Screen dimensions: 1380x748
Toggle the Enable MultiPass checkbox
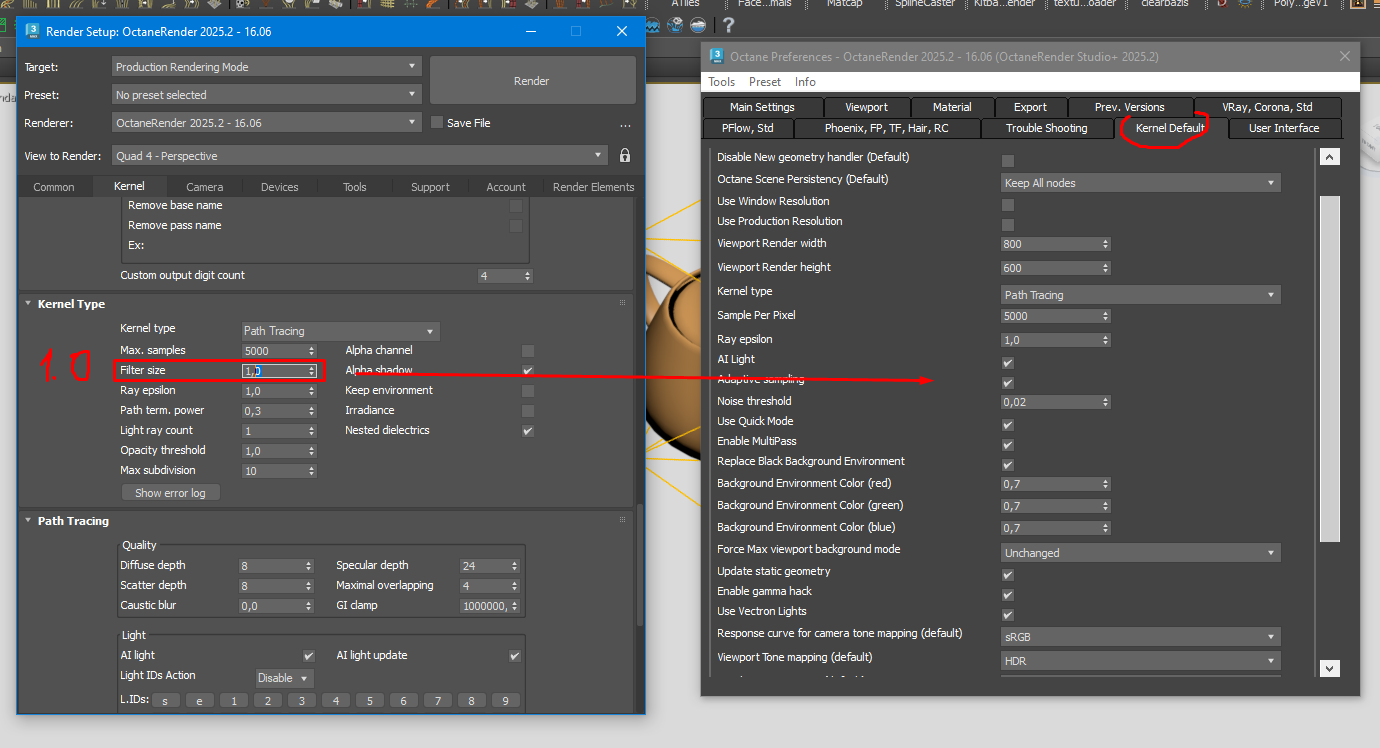1008,445
